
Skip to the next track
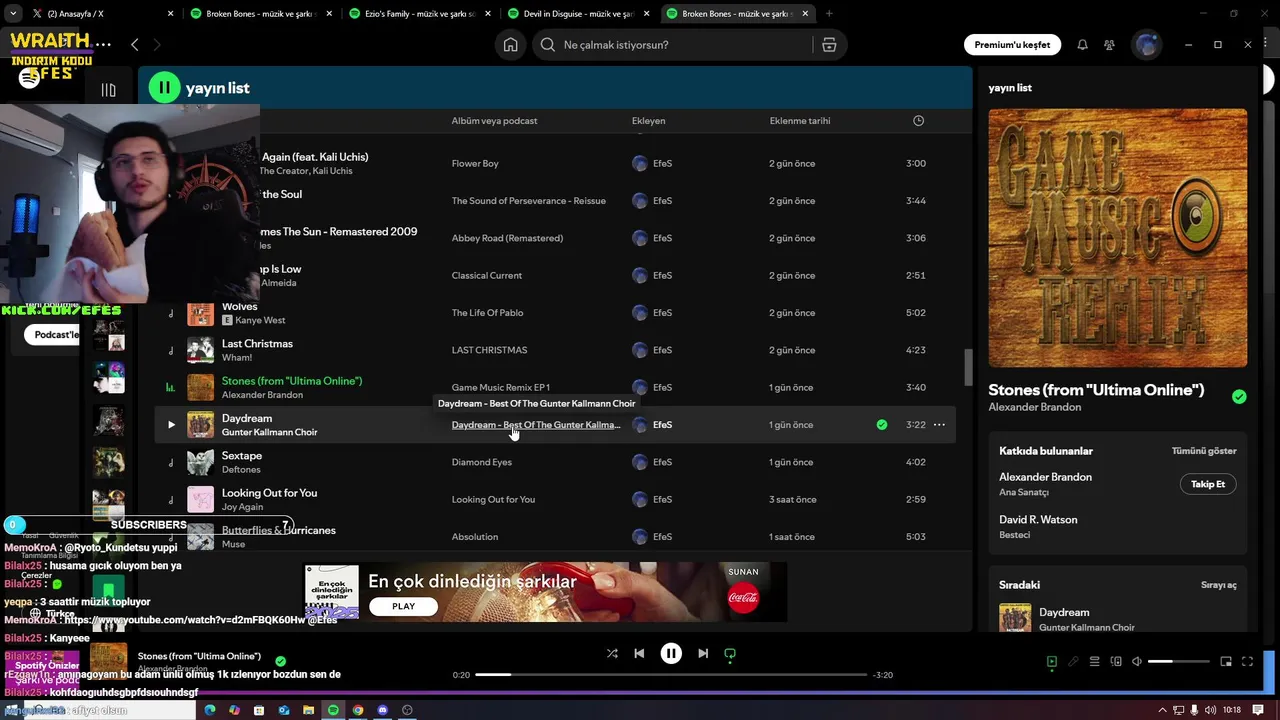[x=703, y=654]
